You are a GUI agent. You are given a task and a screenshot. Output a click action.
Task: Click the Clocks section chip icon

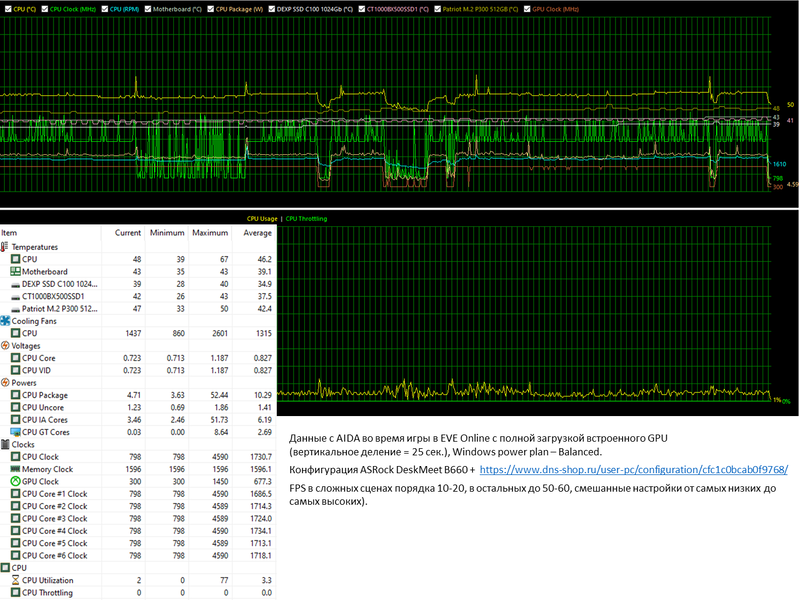(x=5, y=444)
